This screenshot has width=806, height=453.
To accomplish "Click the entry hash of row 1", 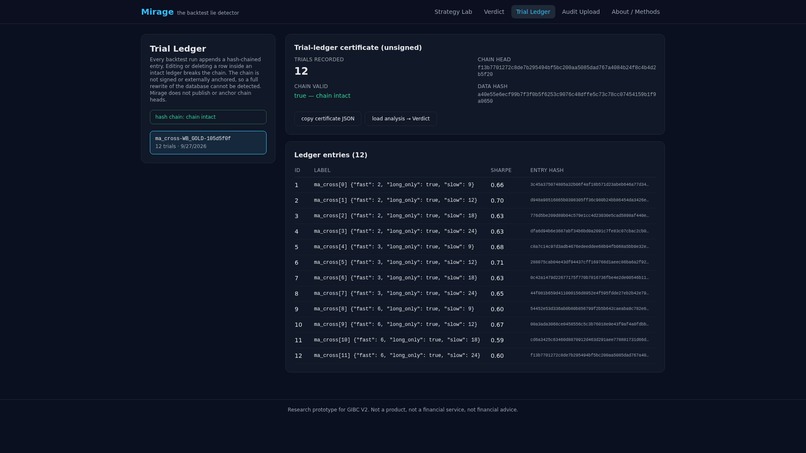I will 589,185.
